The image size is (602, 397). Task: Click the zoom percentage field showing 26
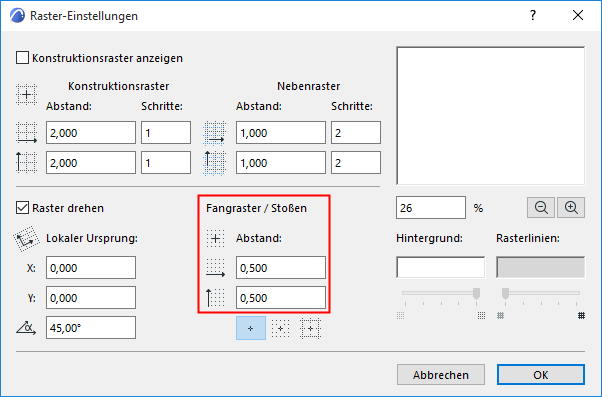point(431,208)
